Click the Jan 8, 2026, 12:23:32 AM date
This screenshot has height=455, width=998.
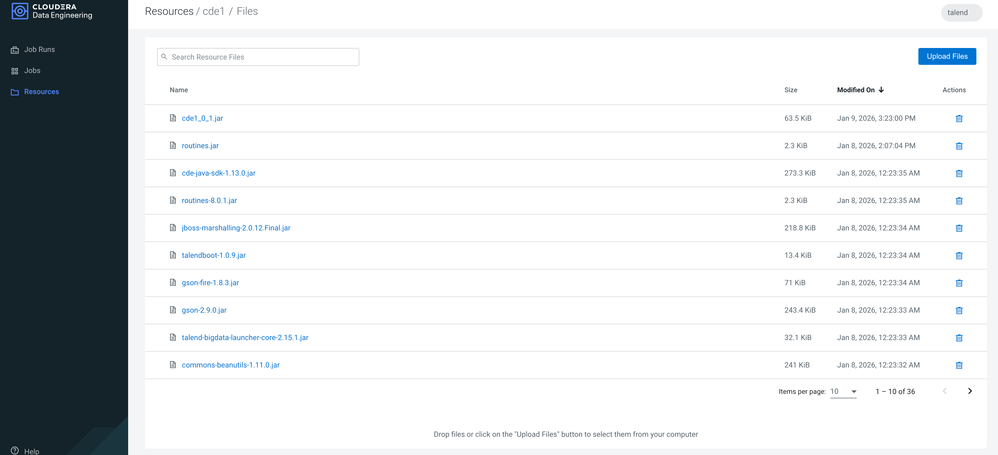point(878,365)
